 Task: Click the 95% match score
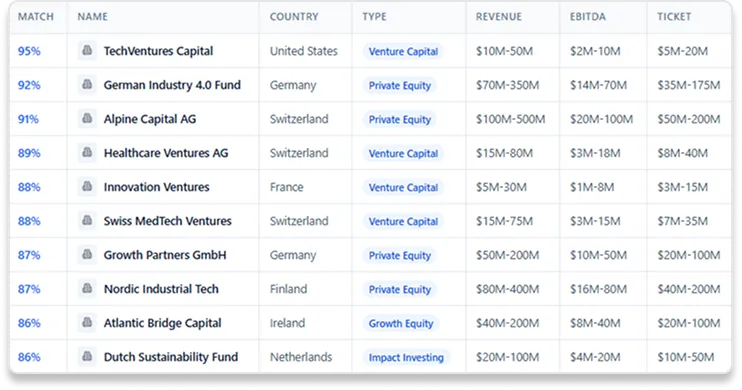pyautogui.click(x=29, y=51)
